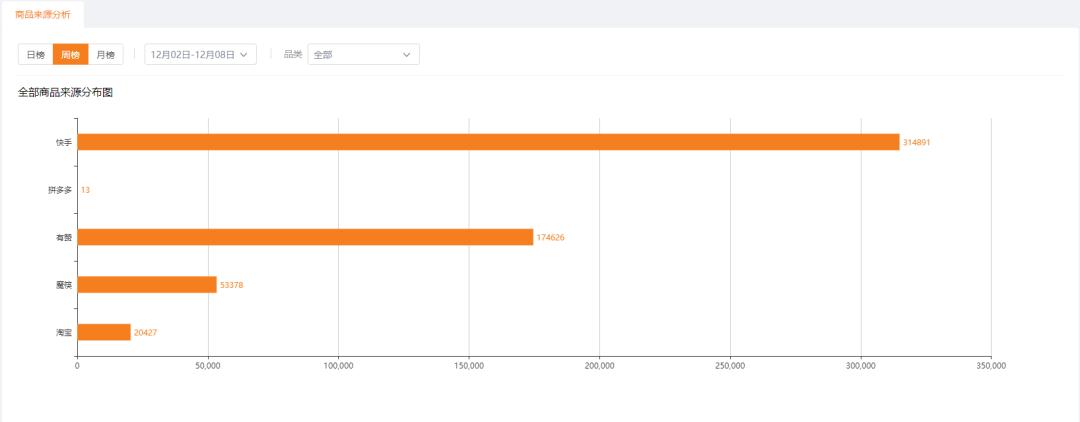Click the 拼多多 axis label

pyautogui.click(x=60, y=190)
